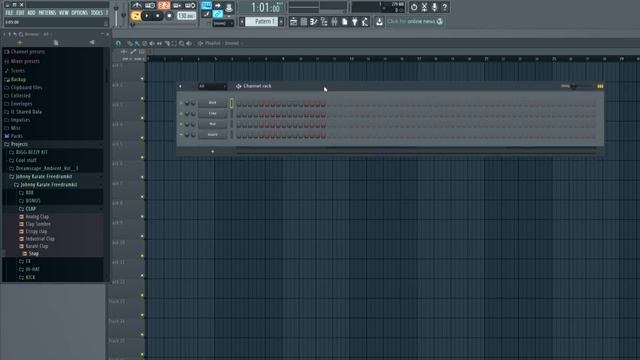Click the Stop transport button
The height and width of the screenshot is (360, 640).
[158, 16]
